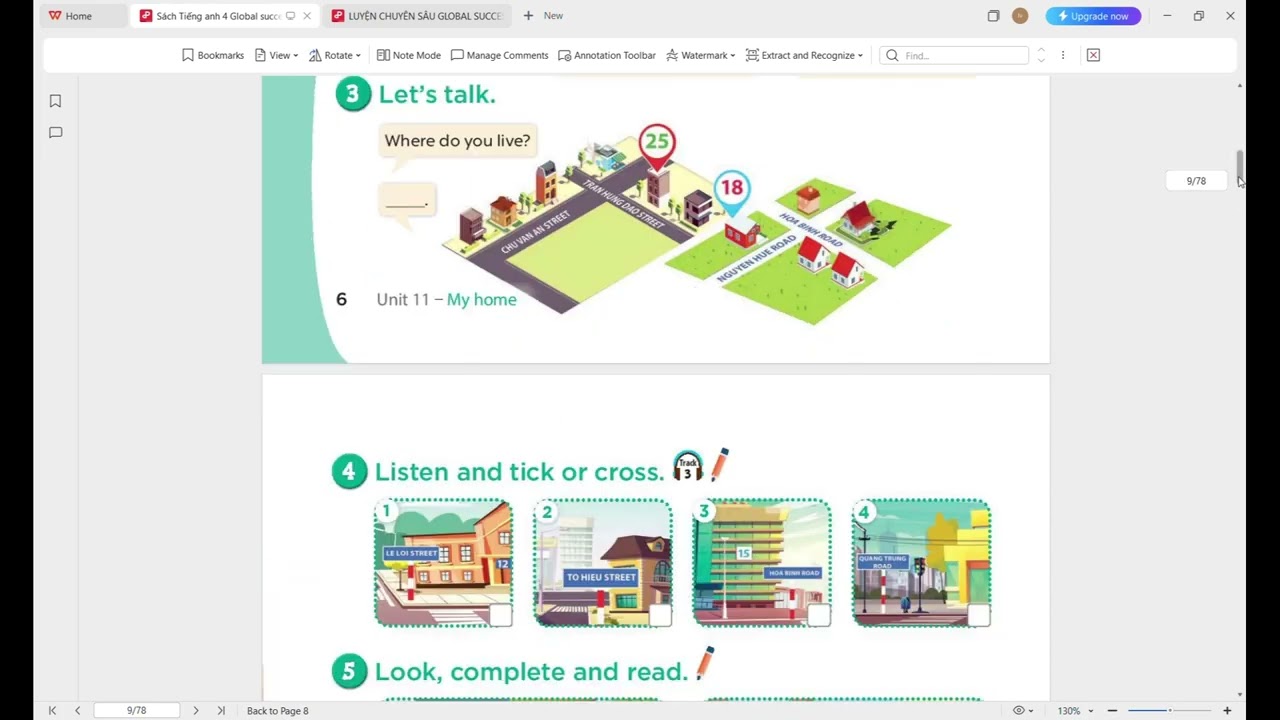Open the Extract and Recognize dropdown
This screenshot has height=720, width=1280.
click(x=804, y=56)
